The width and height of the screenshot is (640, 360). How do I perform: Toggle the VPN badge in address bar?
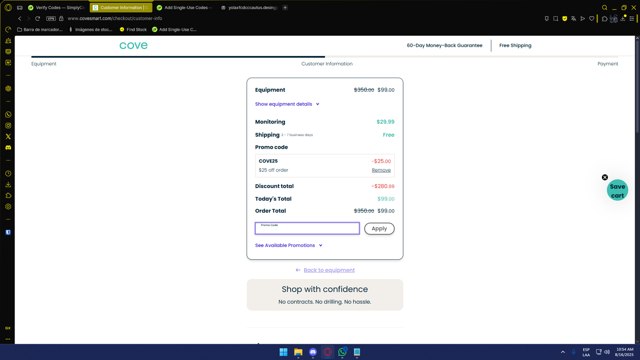[x=51, y=18]
